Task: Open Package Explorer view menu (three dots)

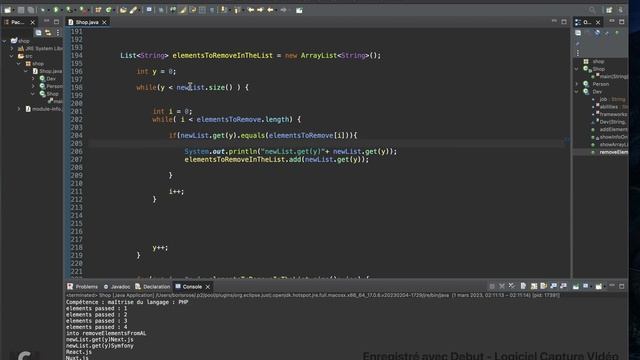Action: pyautogui.click(x=58, y=33)
